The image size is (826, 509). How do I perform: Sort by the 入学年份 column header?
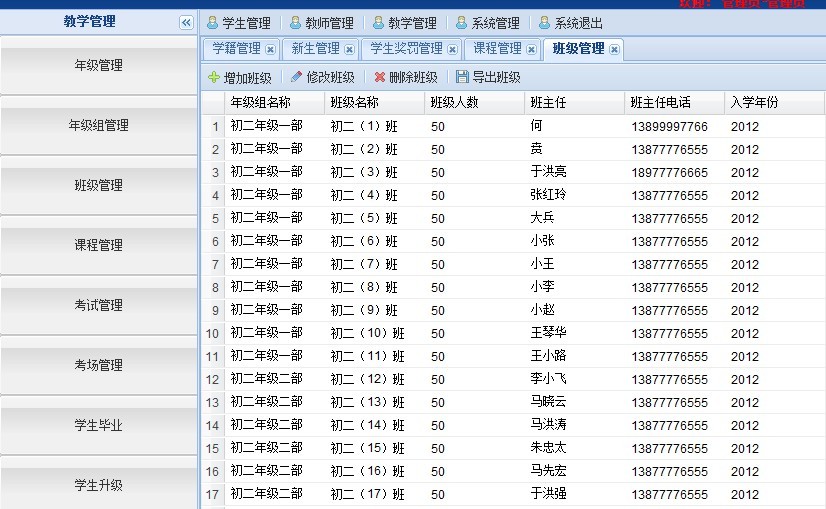(x=774, y=102)
